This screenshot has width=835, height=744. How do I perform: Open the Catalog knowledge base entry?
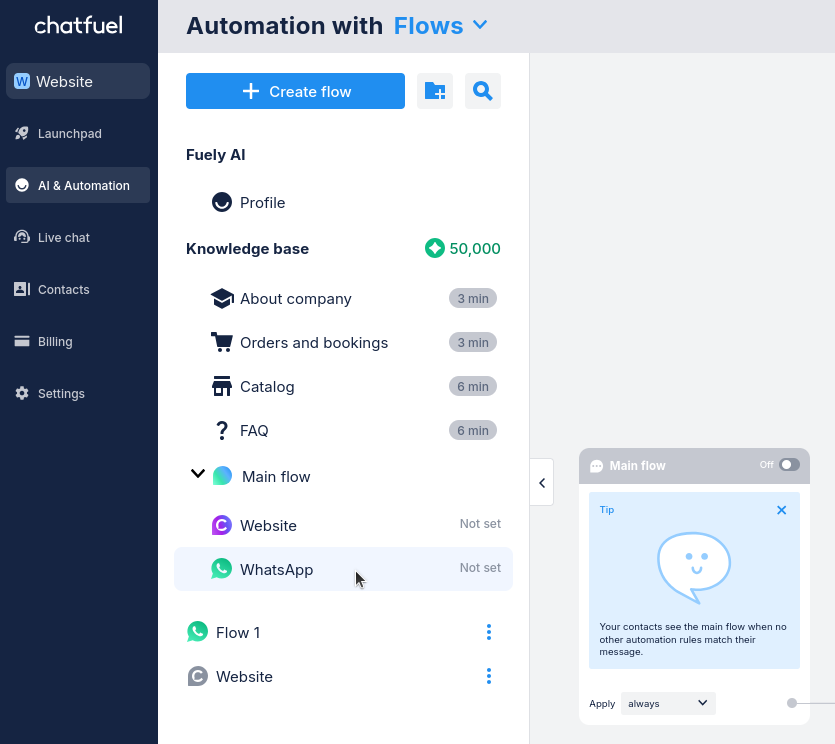point(267,387)
